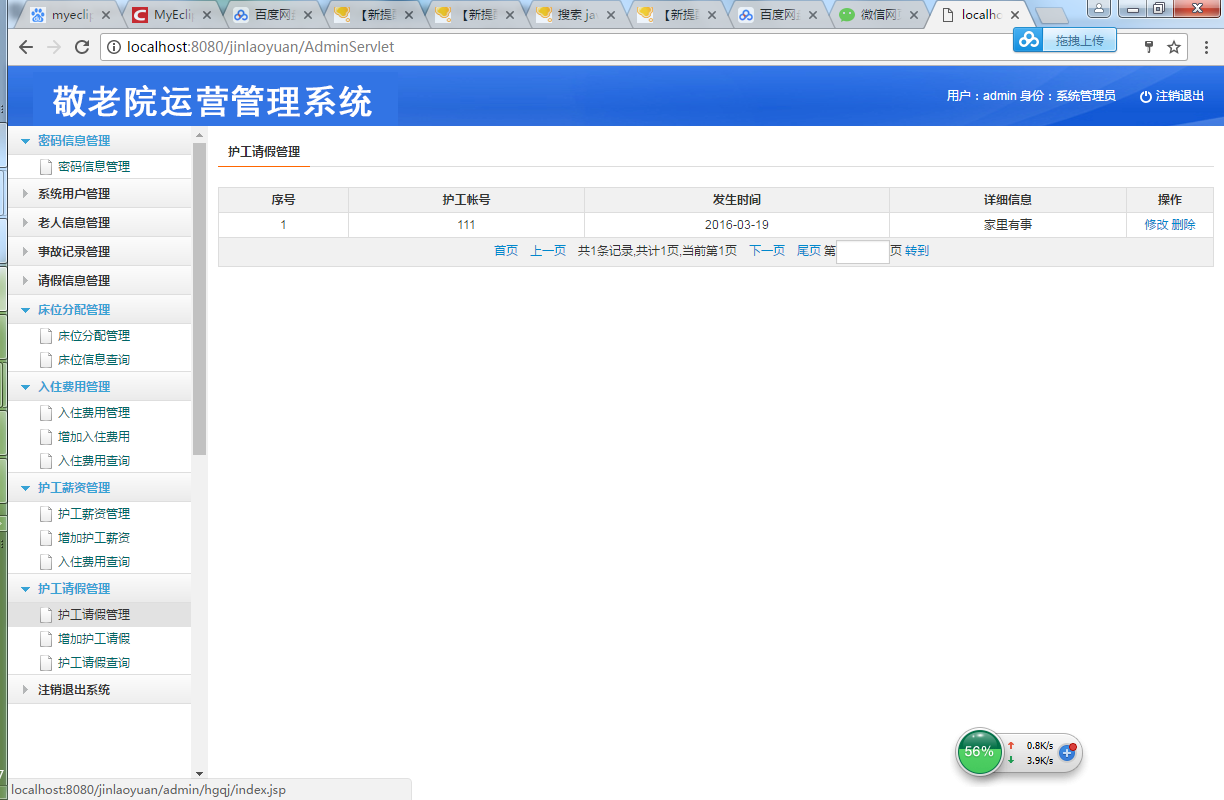Click the sidebar scroll up arrow
Image resolution: width=1224 pixels, height=800 pixels.
(199, 135)
